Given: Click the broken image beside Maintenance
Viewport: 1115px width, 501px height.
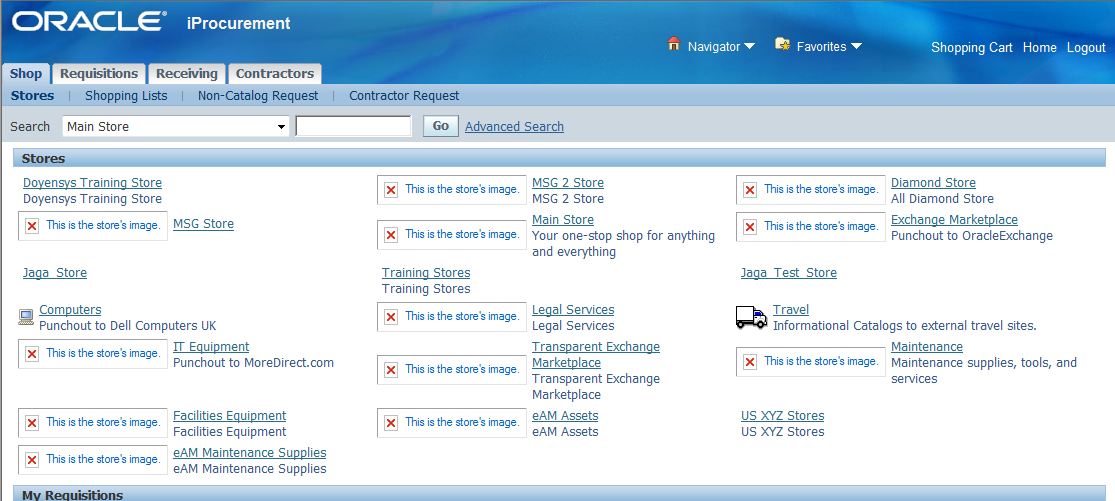Looking at the screenshot, I should click(x=811, y=362).
